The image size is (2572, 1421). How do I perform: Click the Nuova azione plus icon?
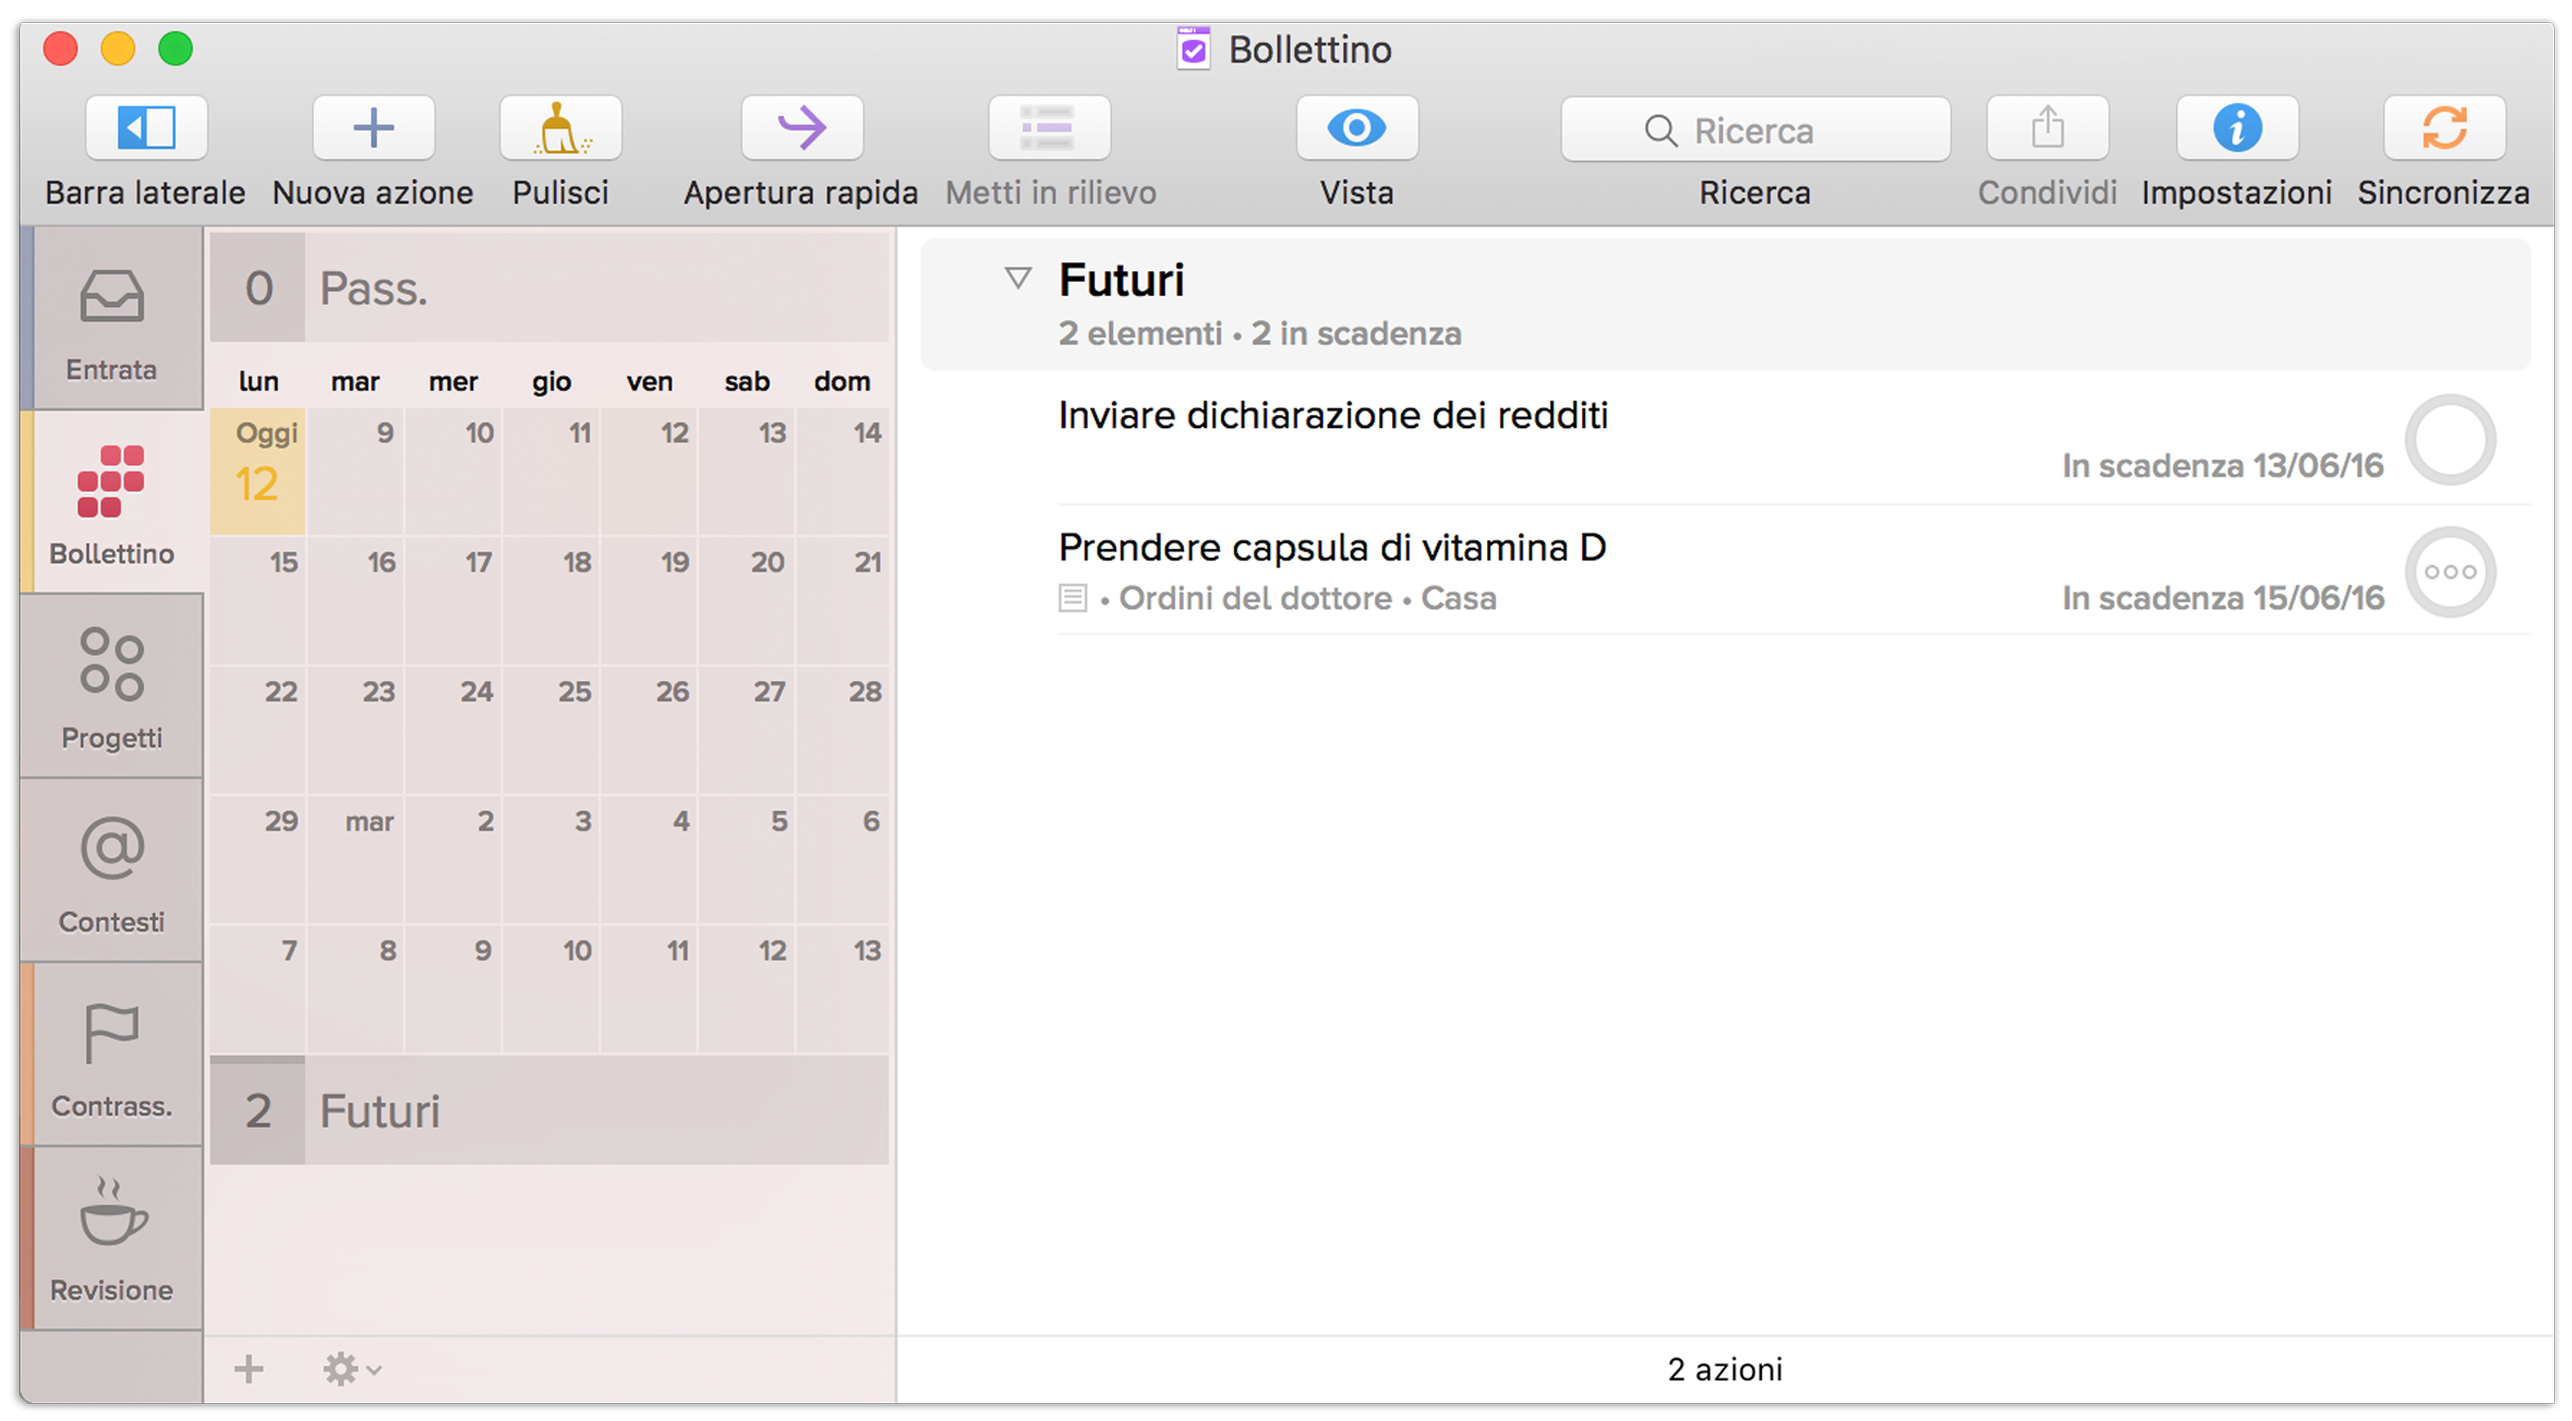(x=373, y=128)
